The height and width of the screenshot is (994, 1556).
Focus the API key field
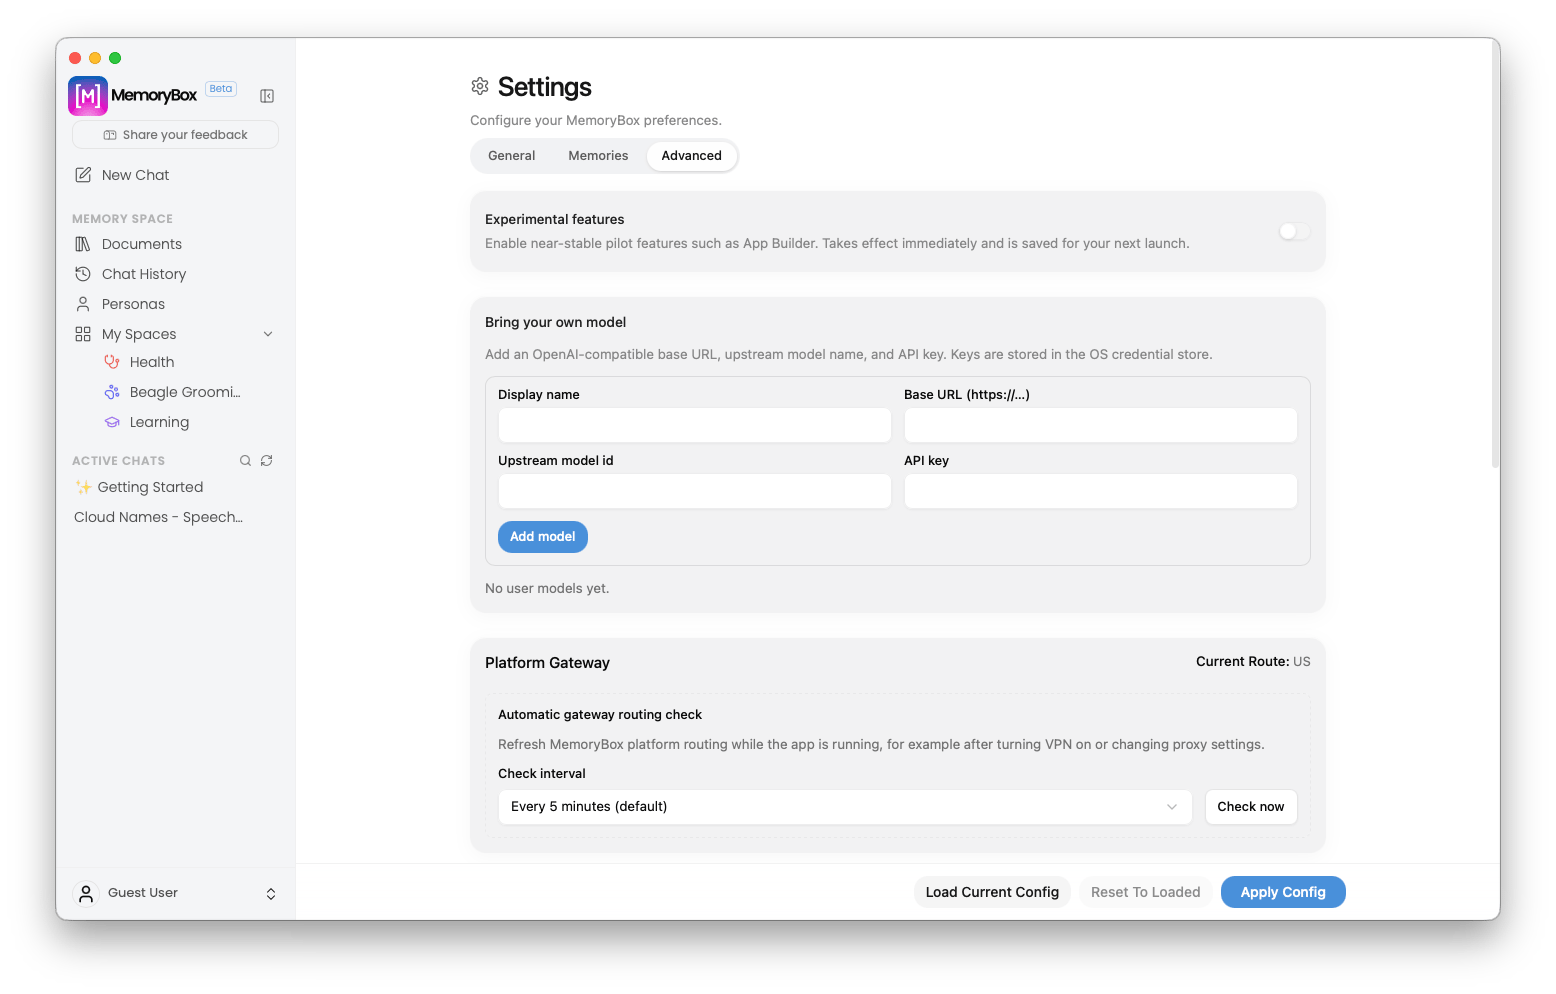(x=1101, y=491)
